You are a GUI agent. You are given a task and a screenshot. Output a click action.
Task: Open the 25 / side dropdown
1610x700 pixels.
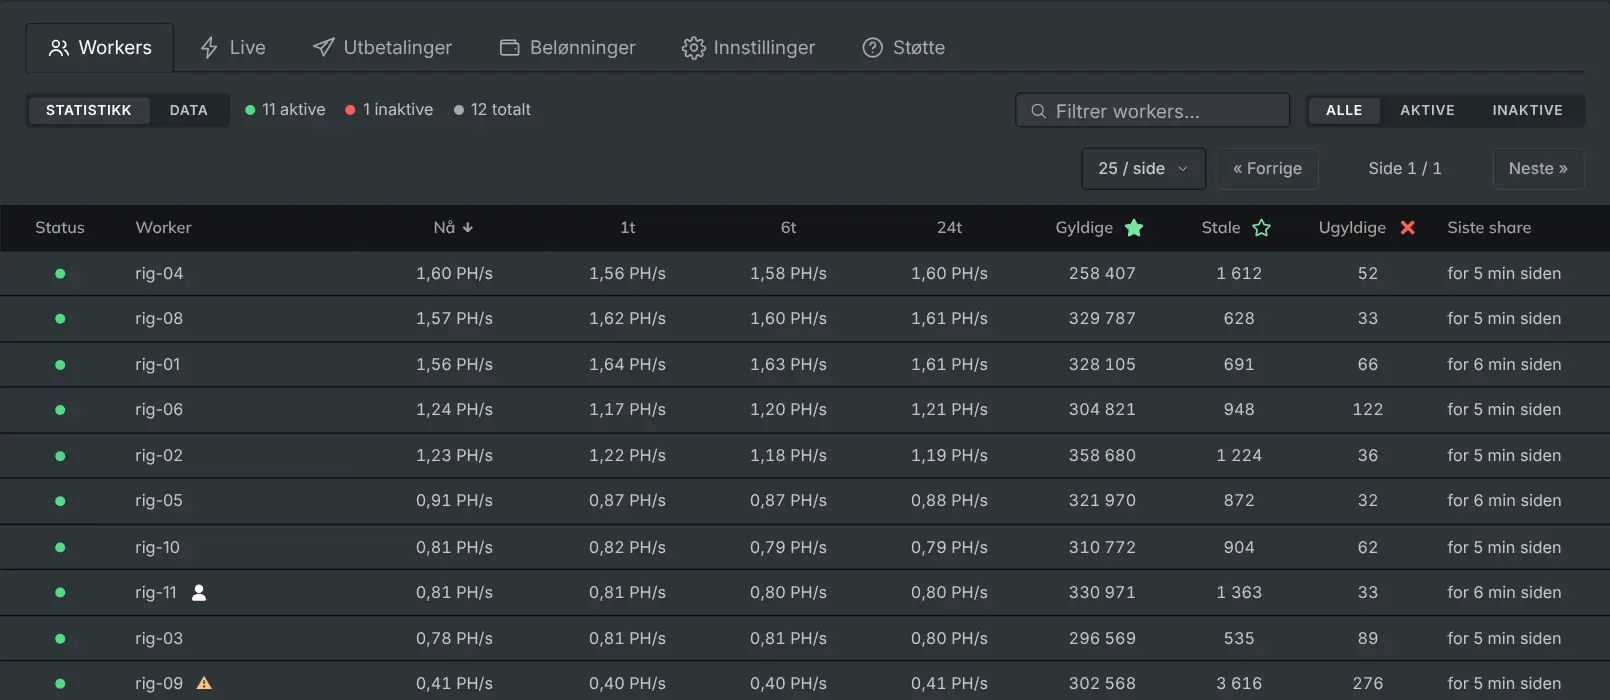pyautogui.click(x=1144, y=168)
